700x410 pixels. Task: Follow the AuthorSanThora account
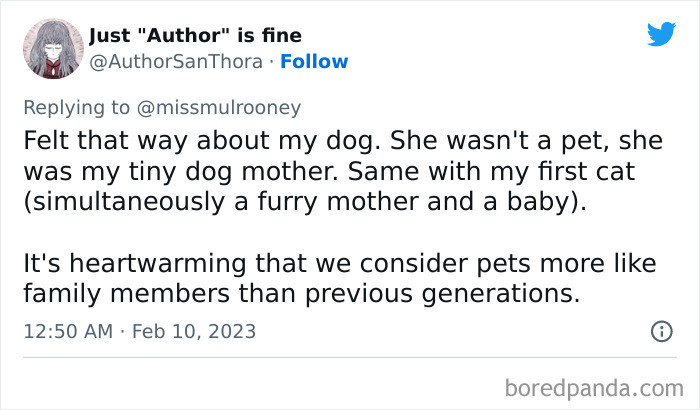[x=314, y=61]
